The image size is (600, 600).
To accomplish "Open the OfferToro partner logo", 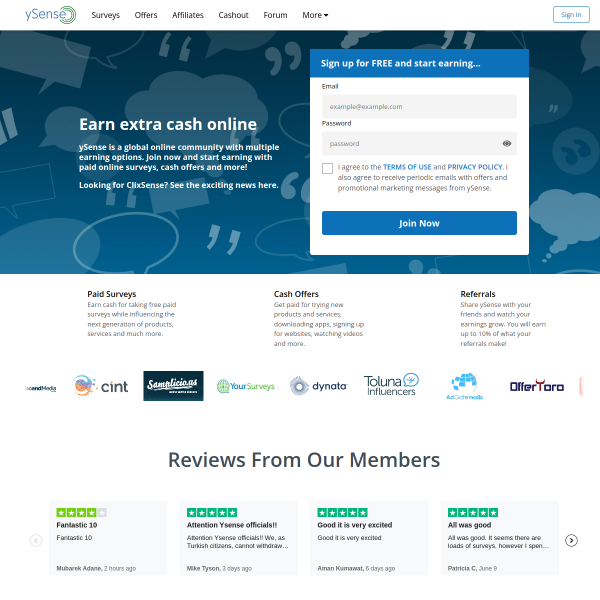I will click(x=536, y=386).
